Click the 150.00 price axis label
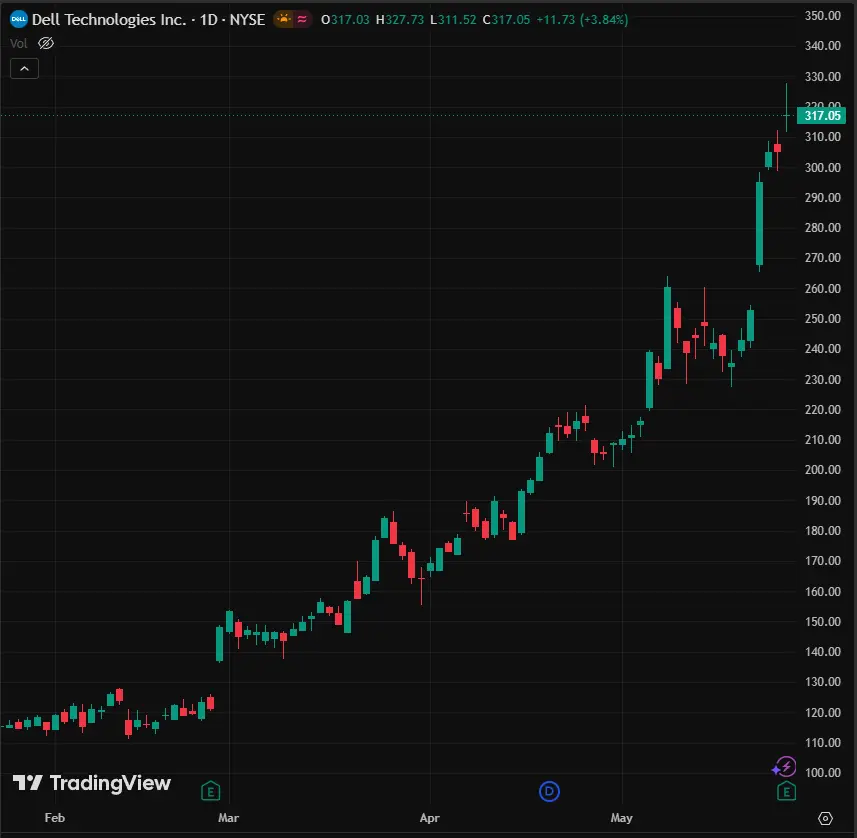 click(823, 622)
